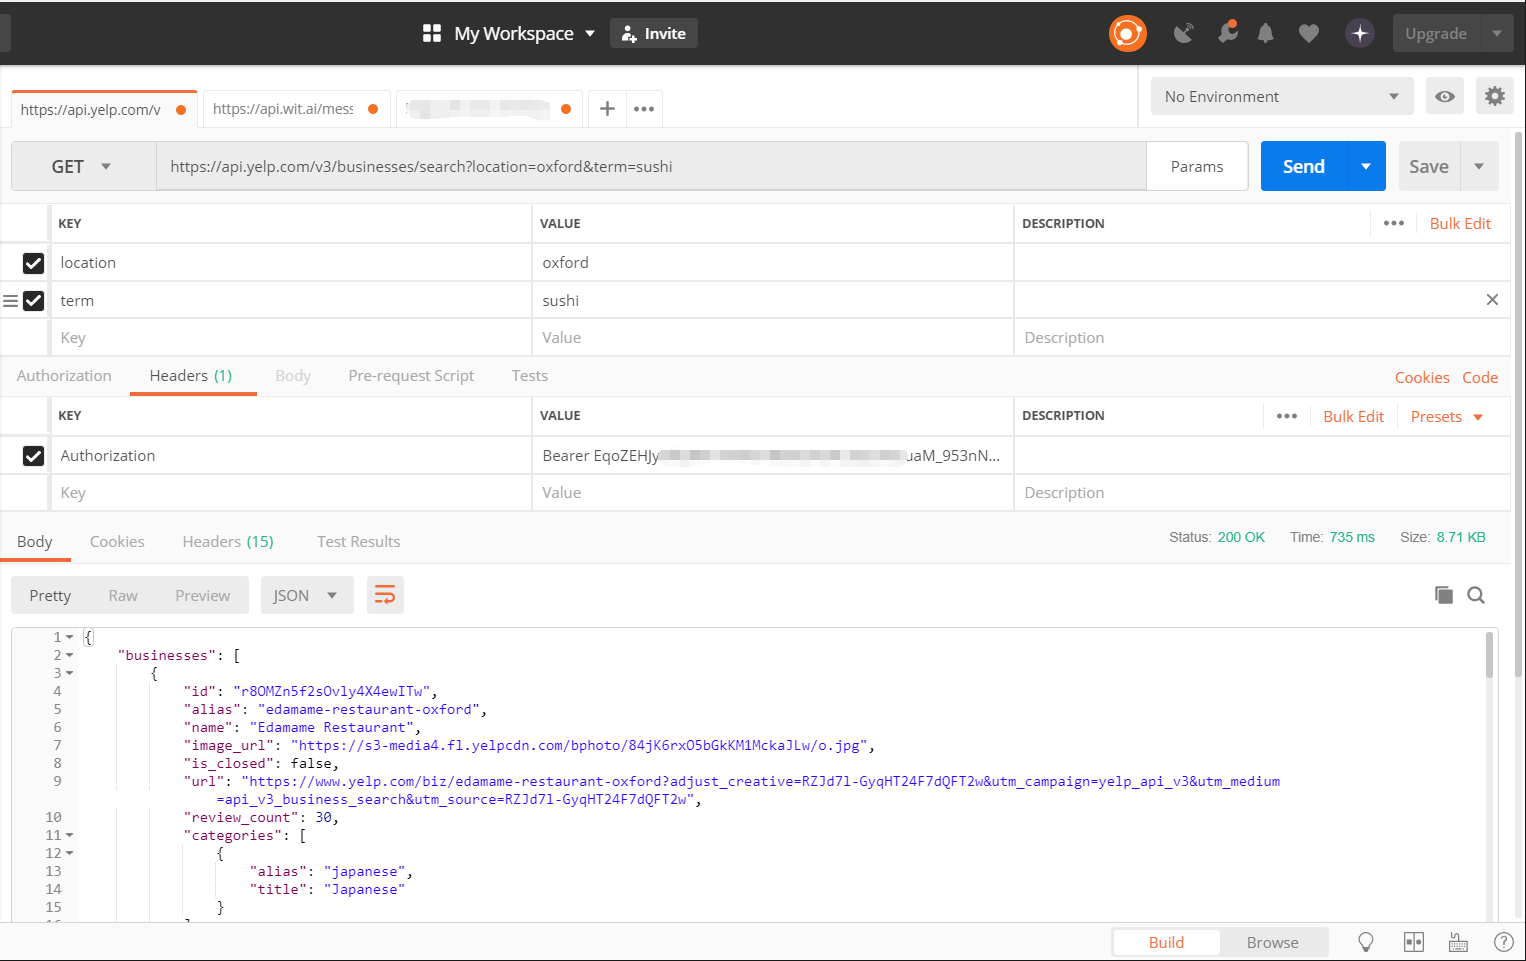Screen dimensions: 1526x961
Task: Click the Postman sync status icon
Action: point(1127,33)
